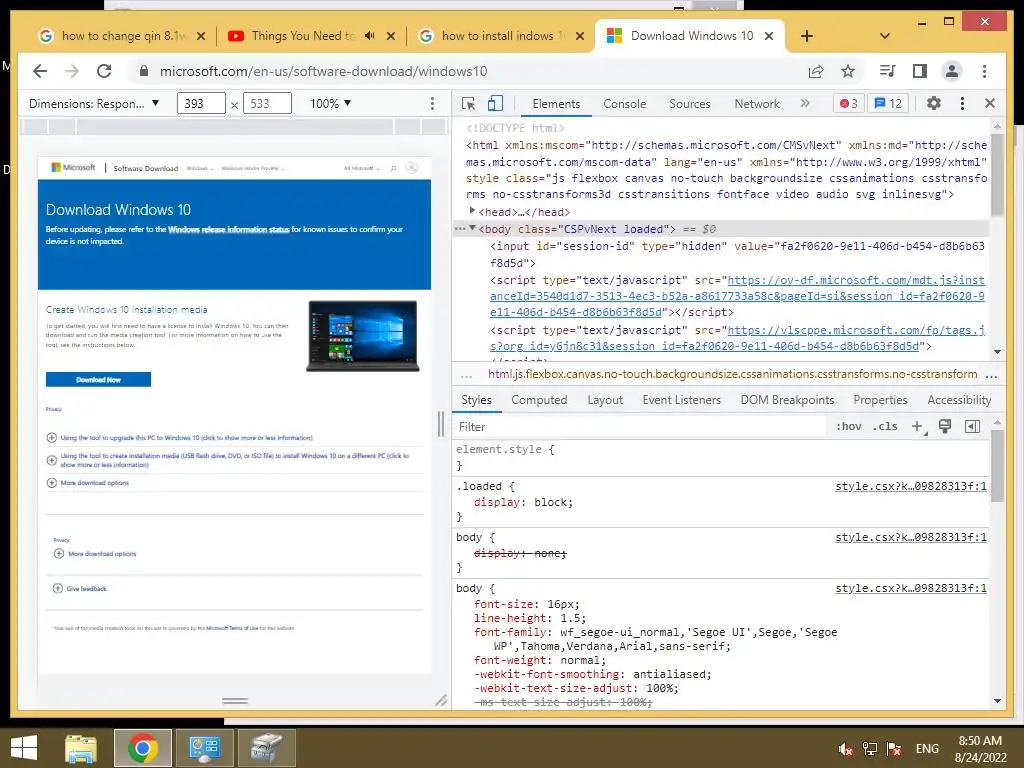Toggle the .cls class editor button
This screenshot has height=768, width=1024.
click(886, 426)
